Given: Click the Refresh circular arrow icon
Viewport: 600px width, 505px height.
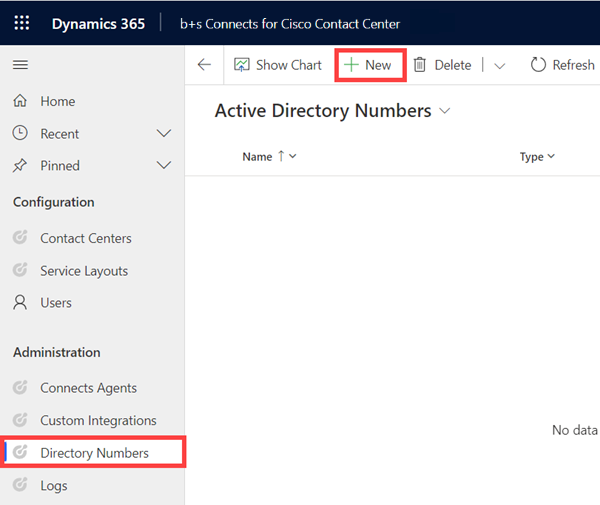Looking at the screenshot, I should [x=538, y=65].
